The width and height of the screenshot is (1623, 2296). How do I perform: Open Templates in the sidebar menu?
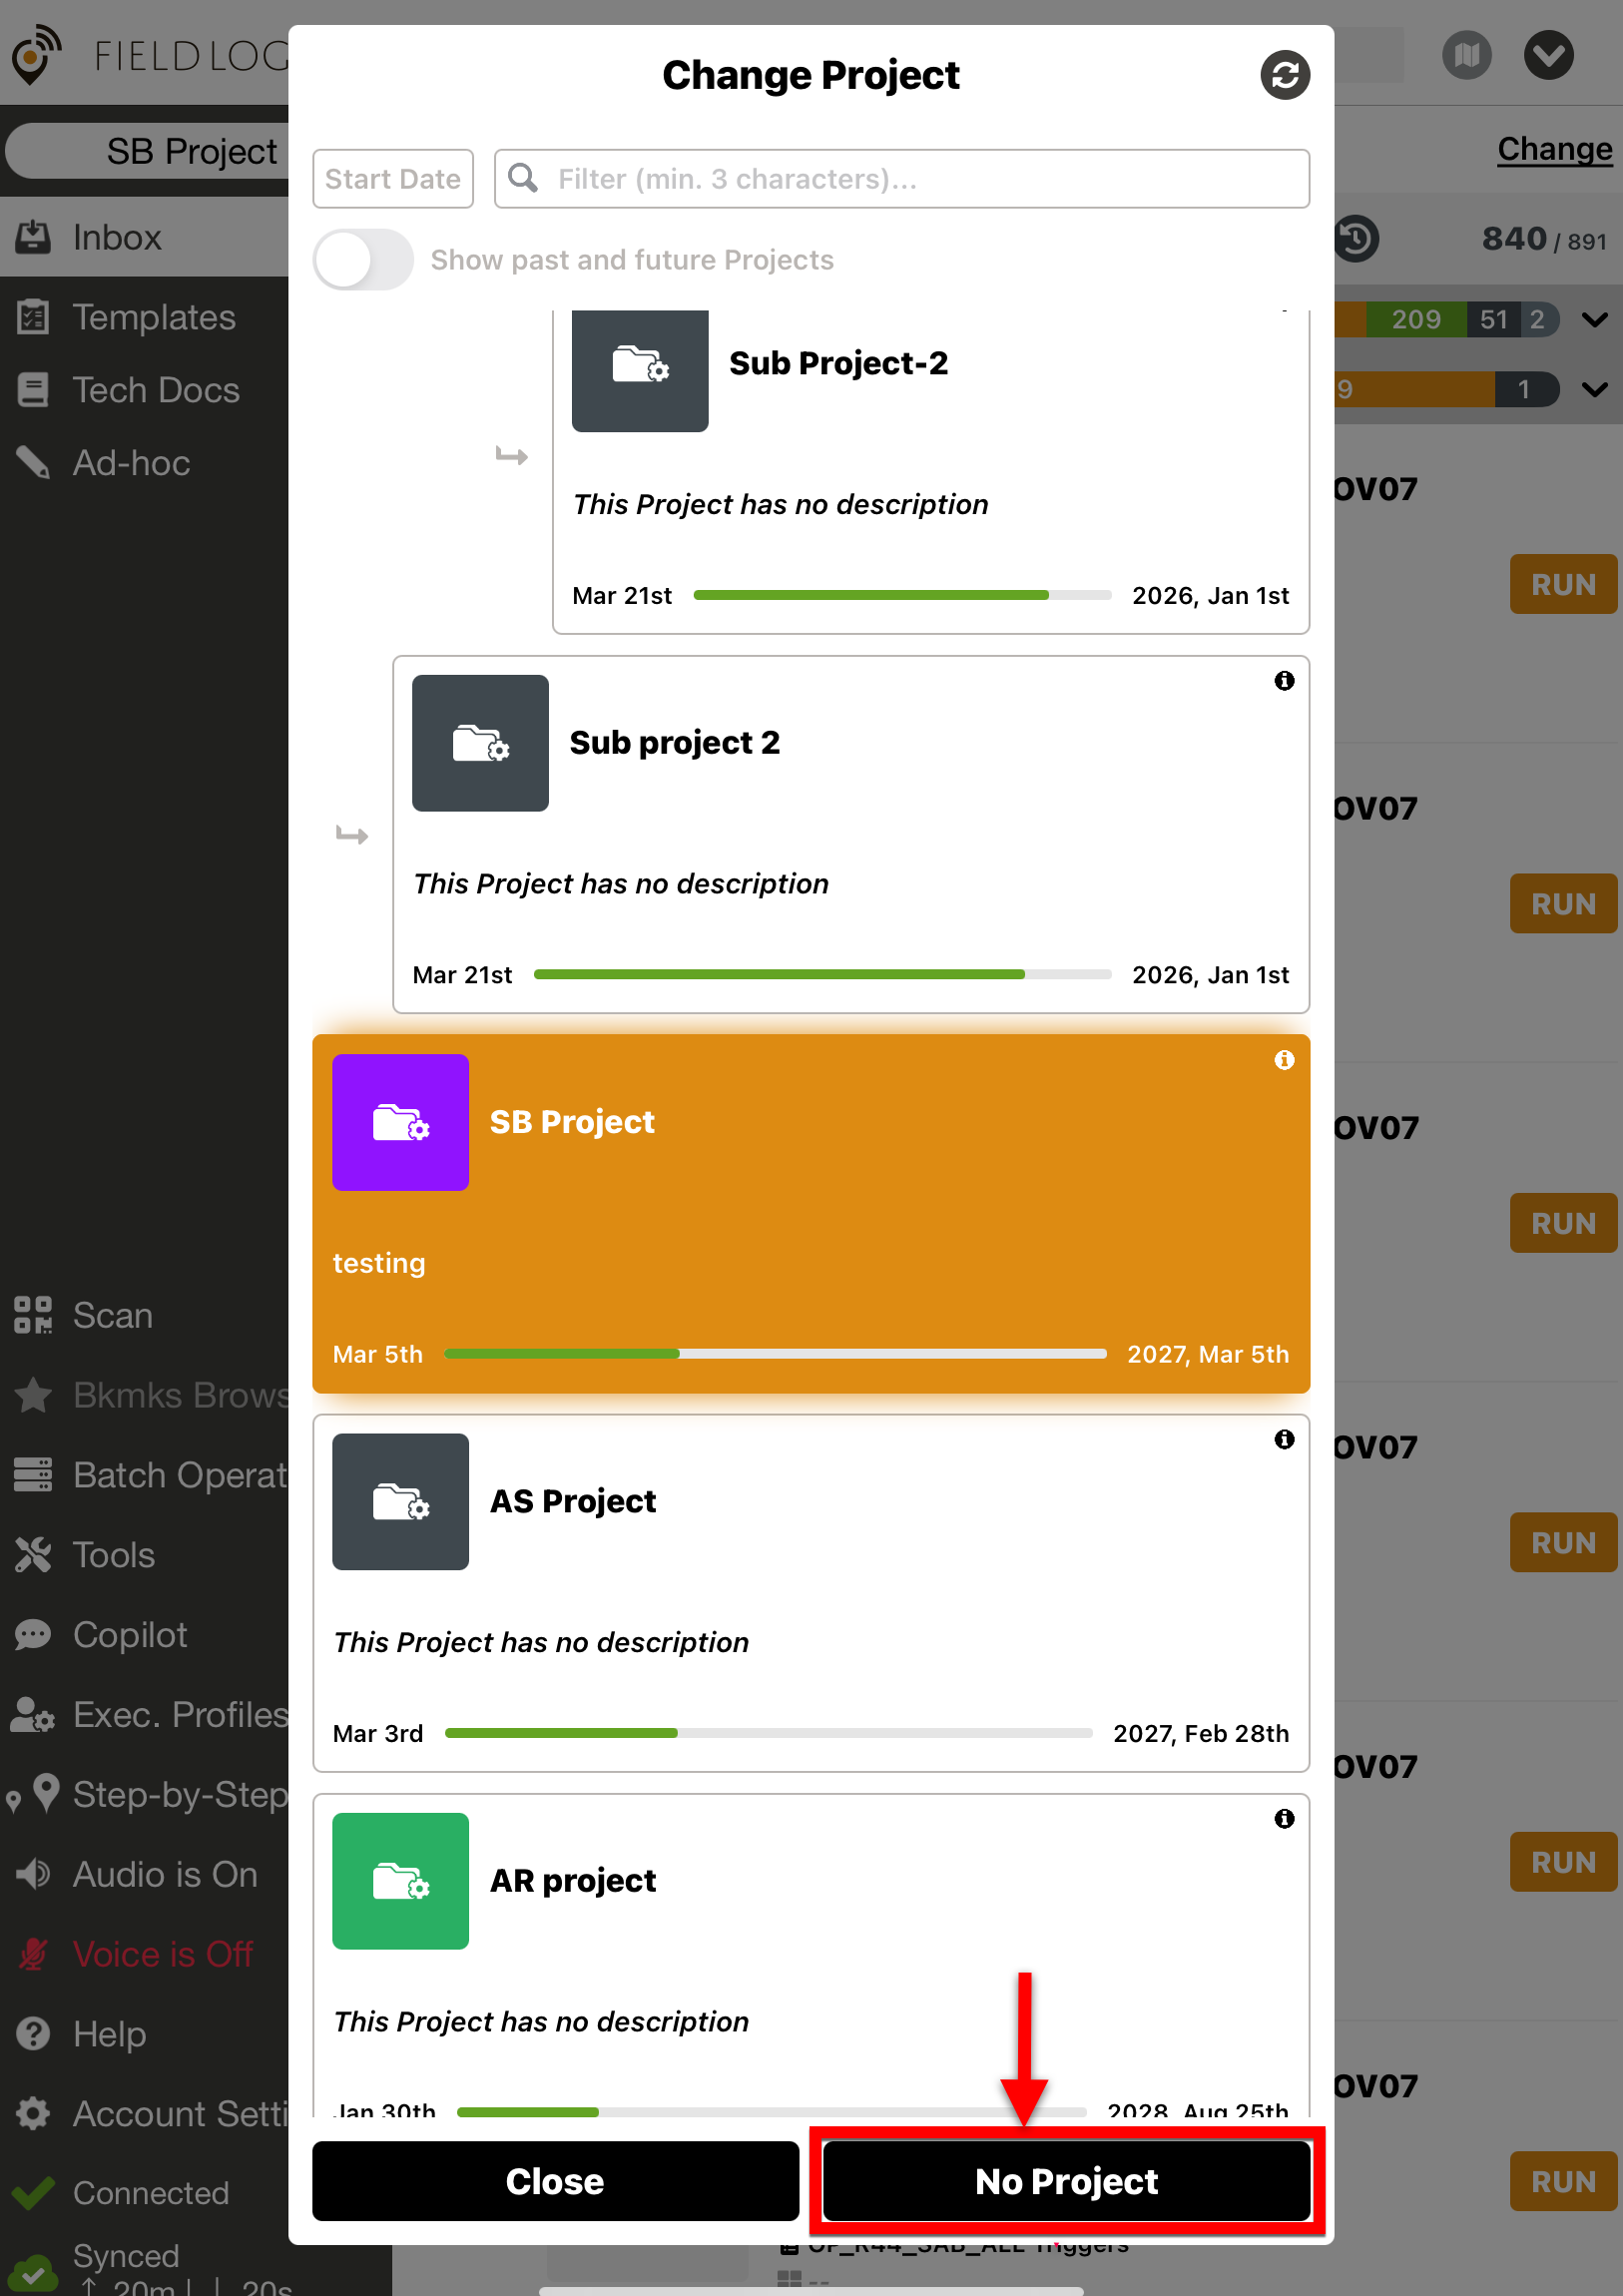click(x=153, y=317)
